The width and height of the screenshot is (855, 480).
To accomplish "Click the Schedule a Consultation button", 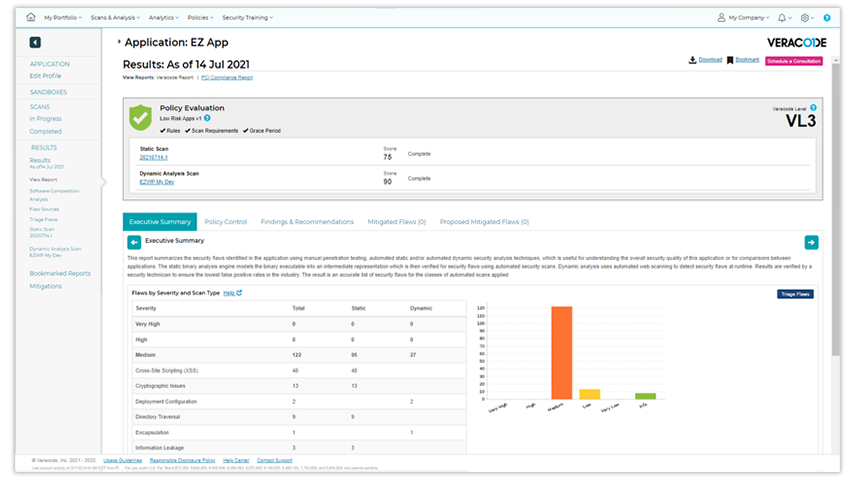I will [x=794, y=61].
